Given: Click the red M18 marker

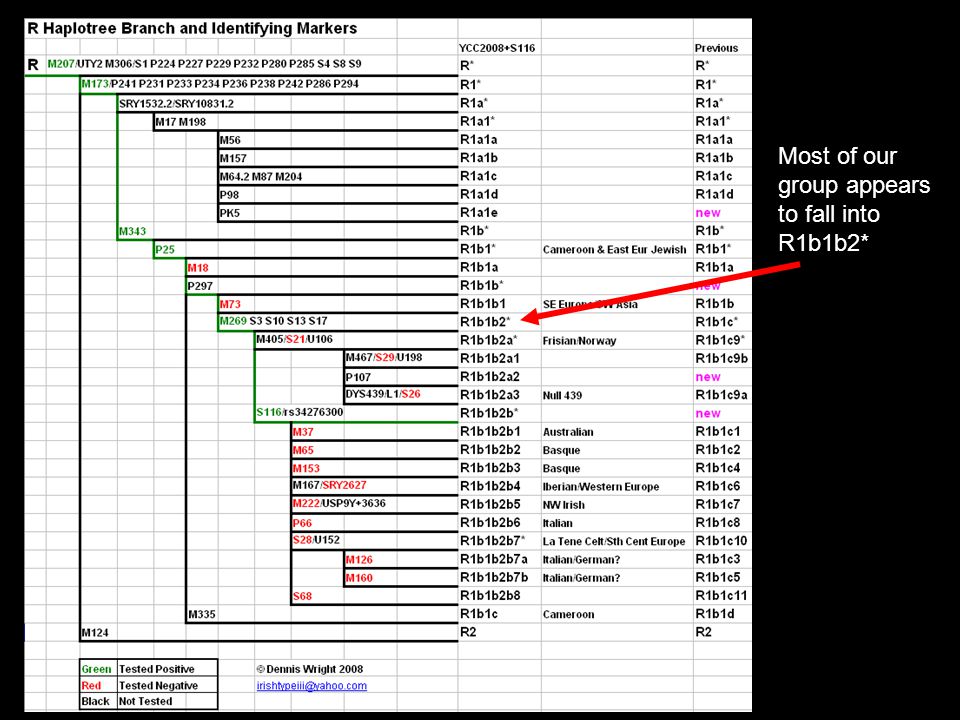Looking at the screenshot, I should [198, 268].
